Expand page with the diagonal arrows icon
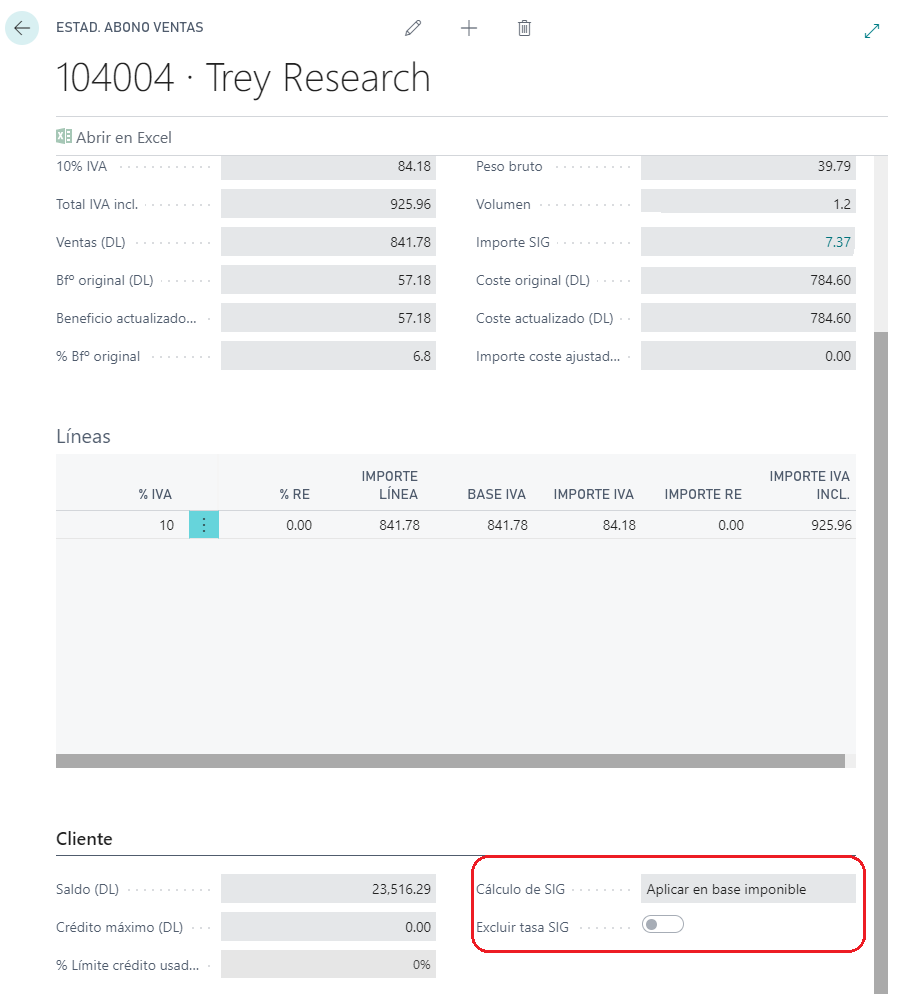The height and width of the screenshot is (994, 917). [872, 30]
